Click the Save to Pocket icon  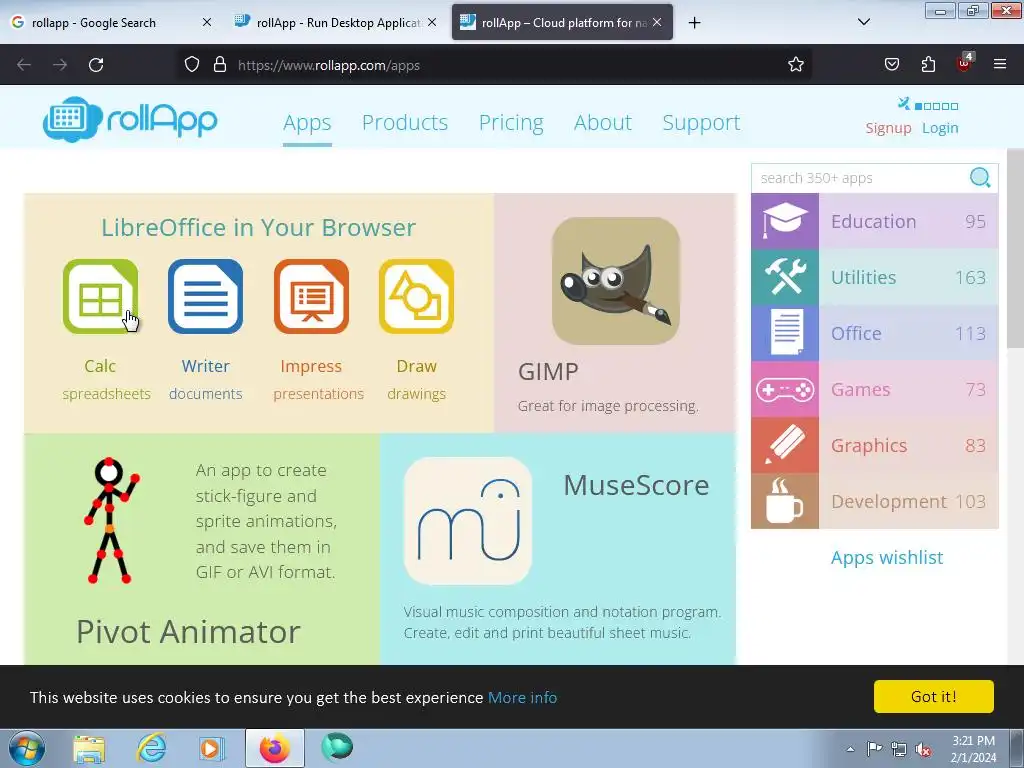(x=892, y=65)
